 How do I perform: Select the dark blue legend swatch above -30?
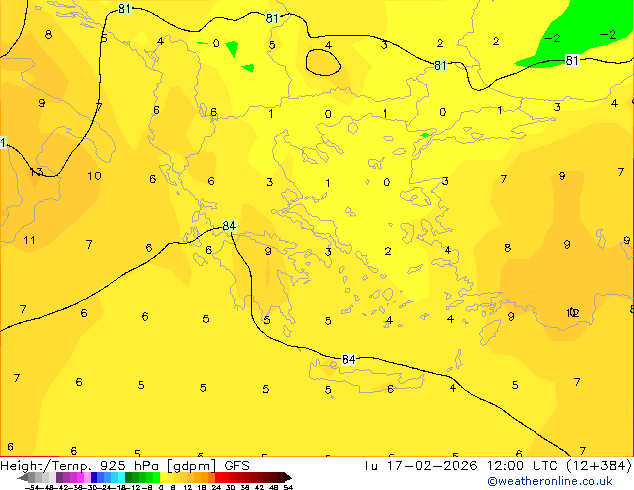coord(94,477)
